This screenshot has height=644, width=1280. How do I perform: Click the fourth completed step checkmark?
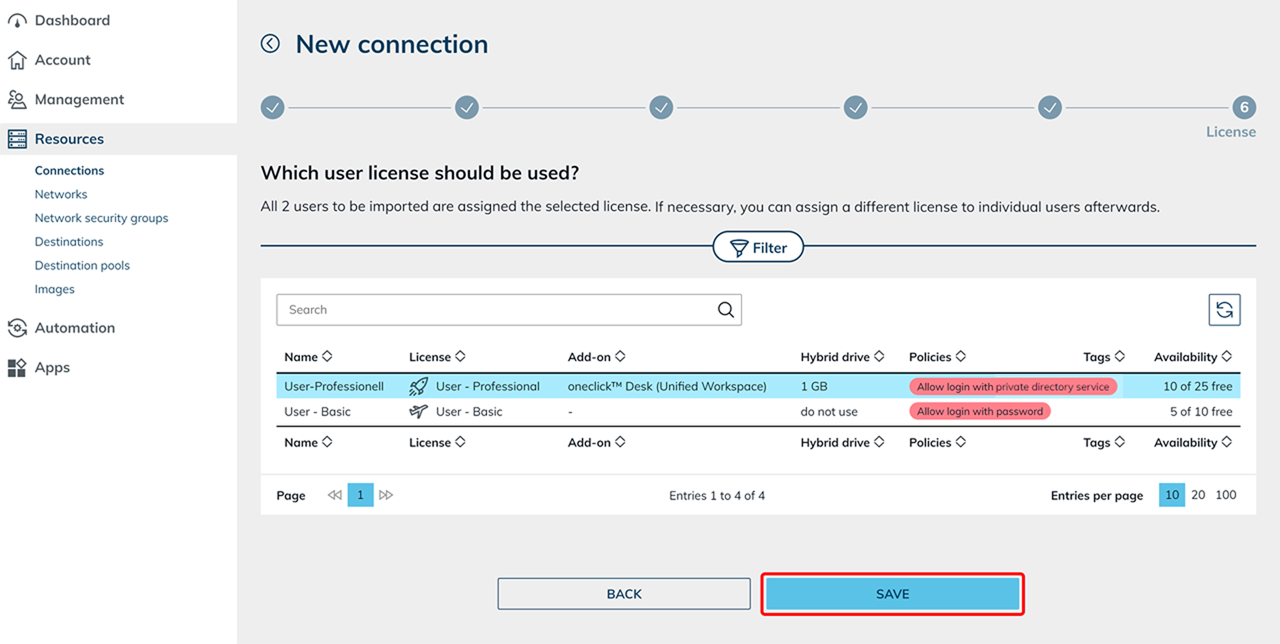[855, 107]
